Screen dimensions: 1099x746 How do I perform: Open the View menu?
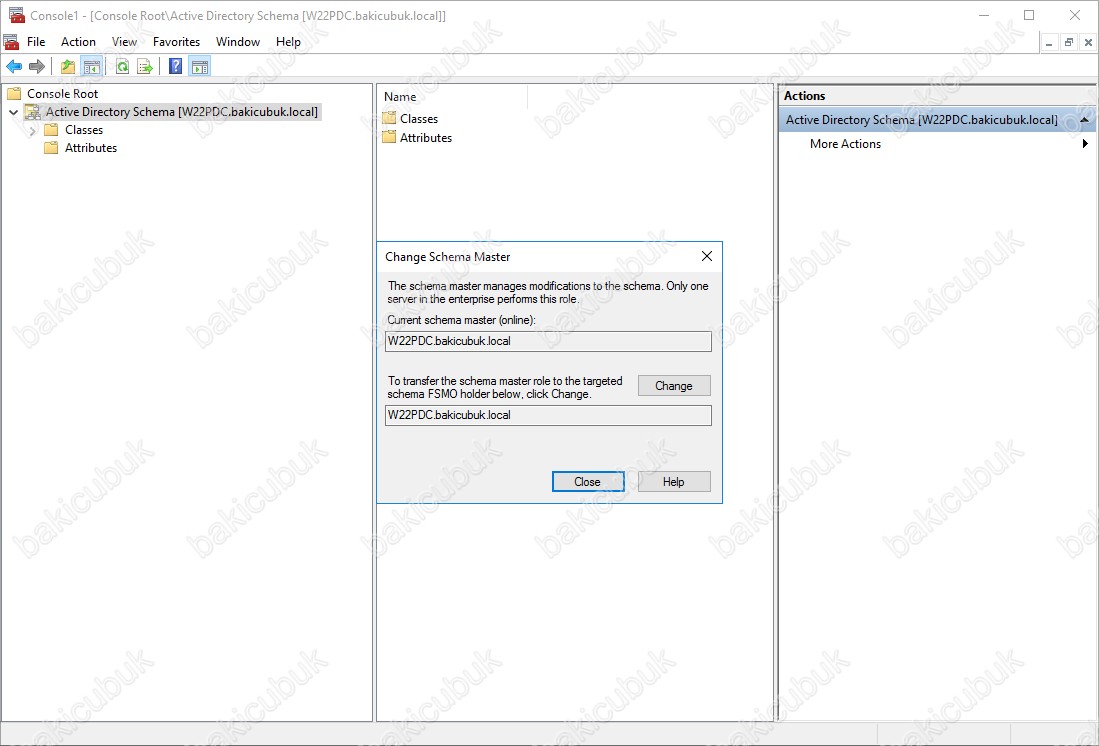click(x=124, y=41)
